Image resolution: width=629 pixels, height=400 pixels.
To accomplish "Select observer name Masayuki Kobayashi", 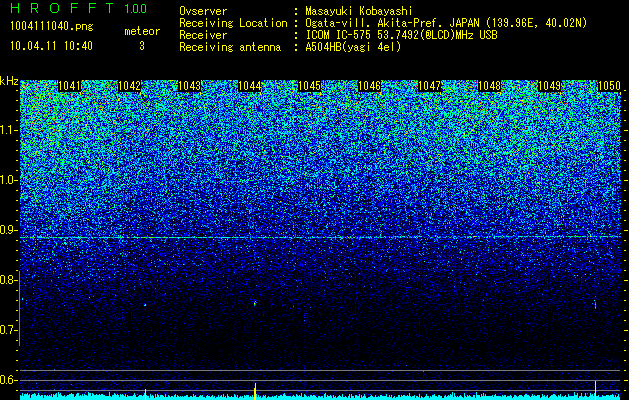I will pos(359,11).
